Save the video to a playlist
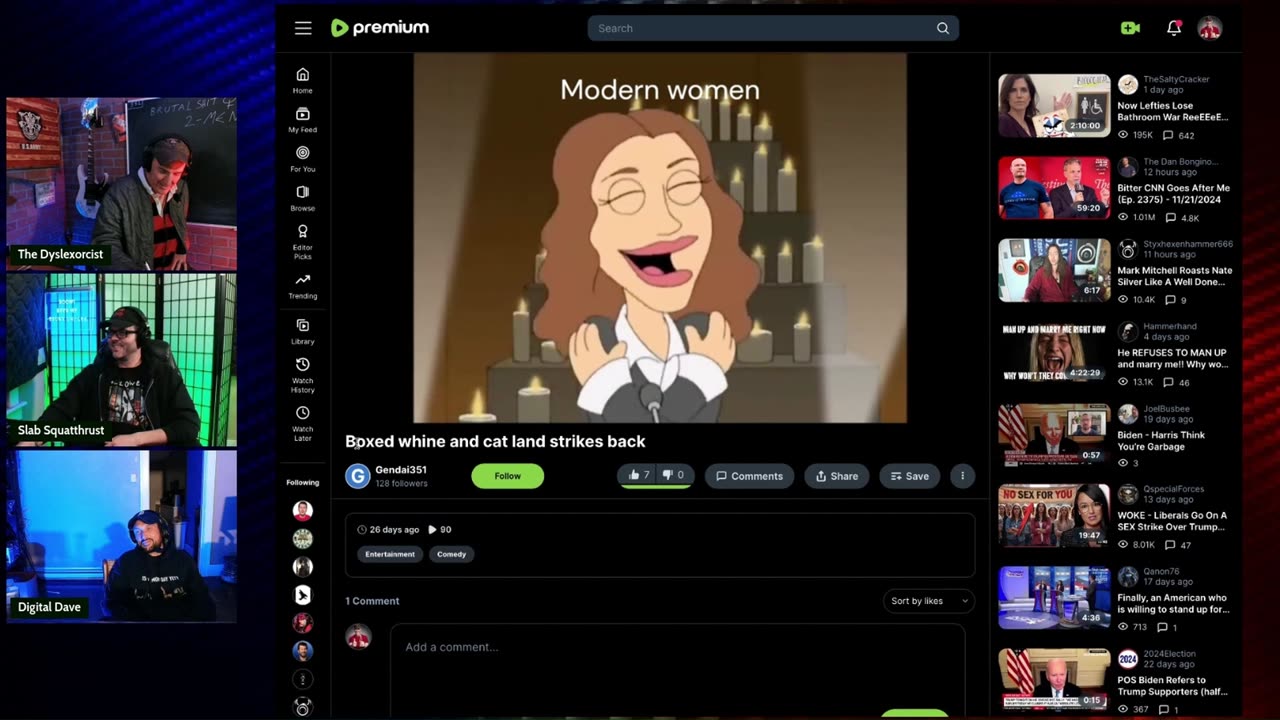The image size is (1280, 720). point(909,476)
